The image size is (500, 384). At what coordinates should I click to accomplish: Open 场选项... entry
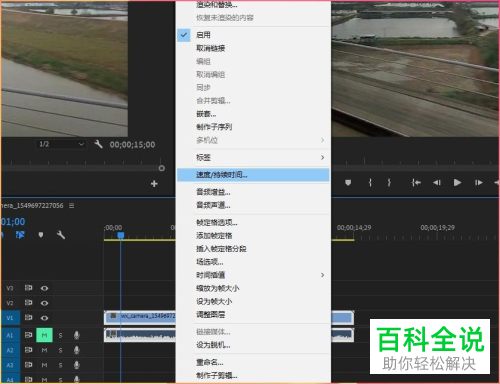pos(253,262)
